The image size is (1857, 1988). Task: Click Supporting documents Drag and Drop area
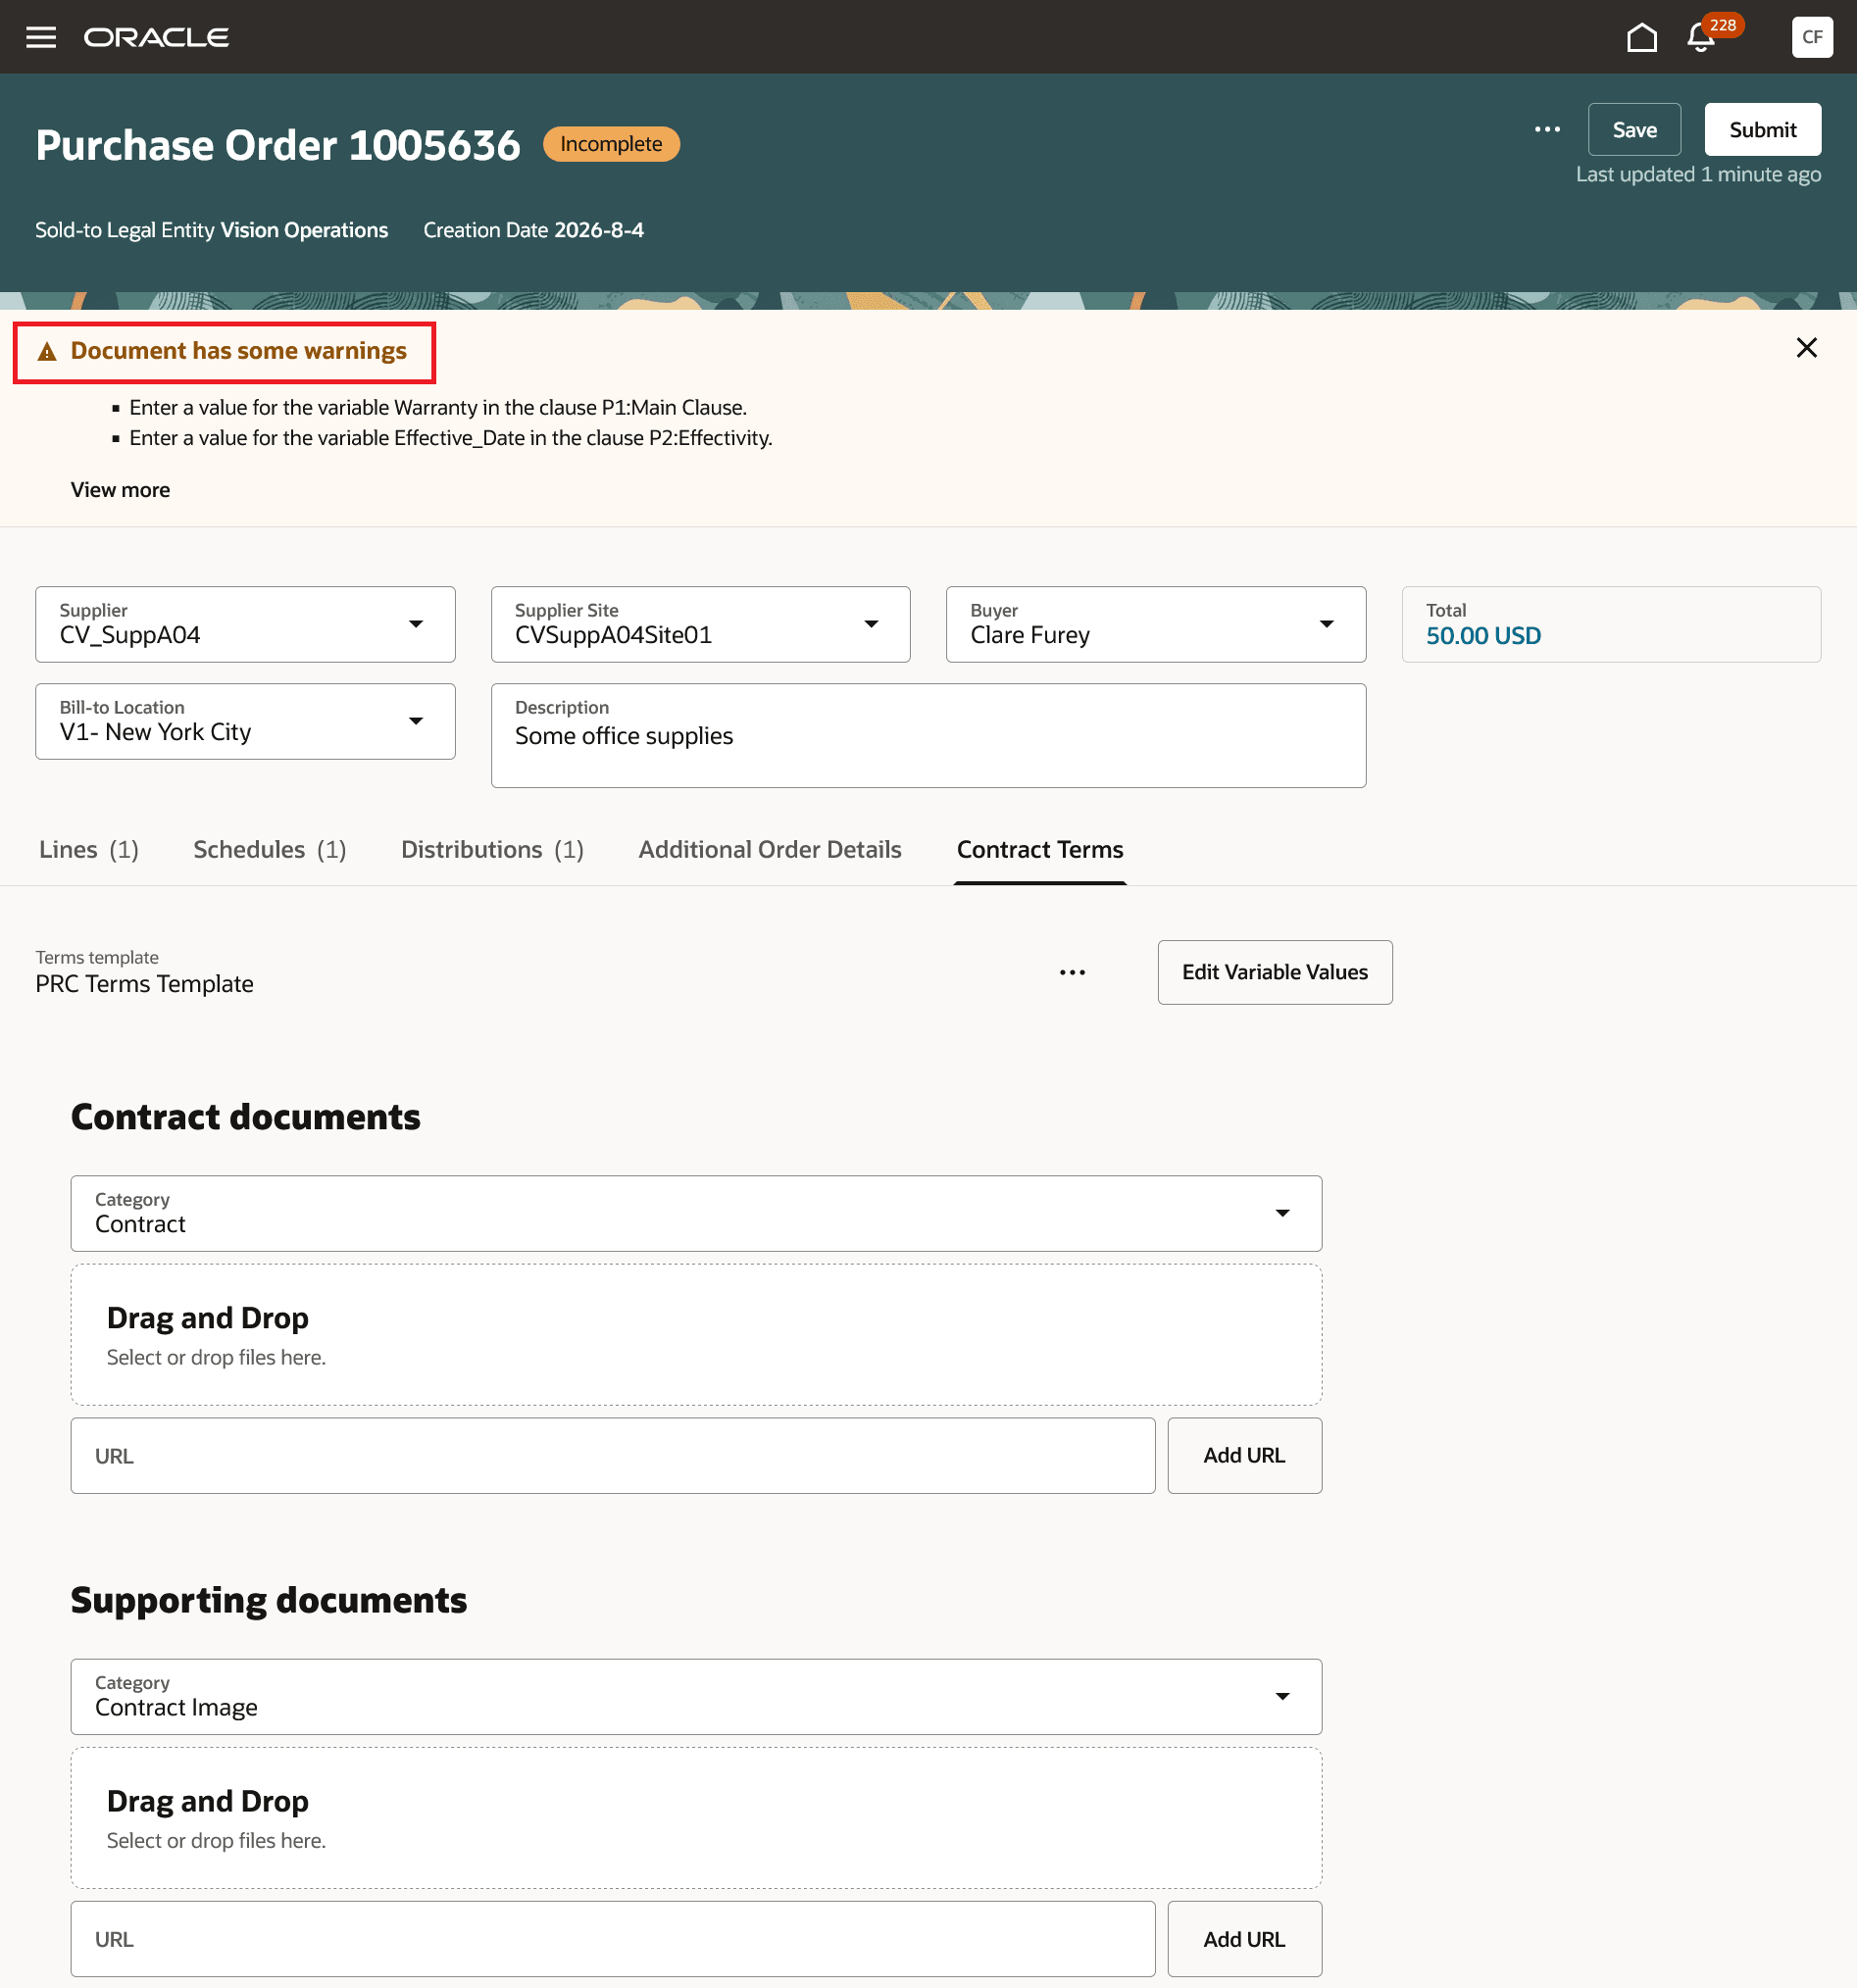696,1818
